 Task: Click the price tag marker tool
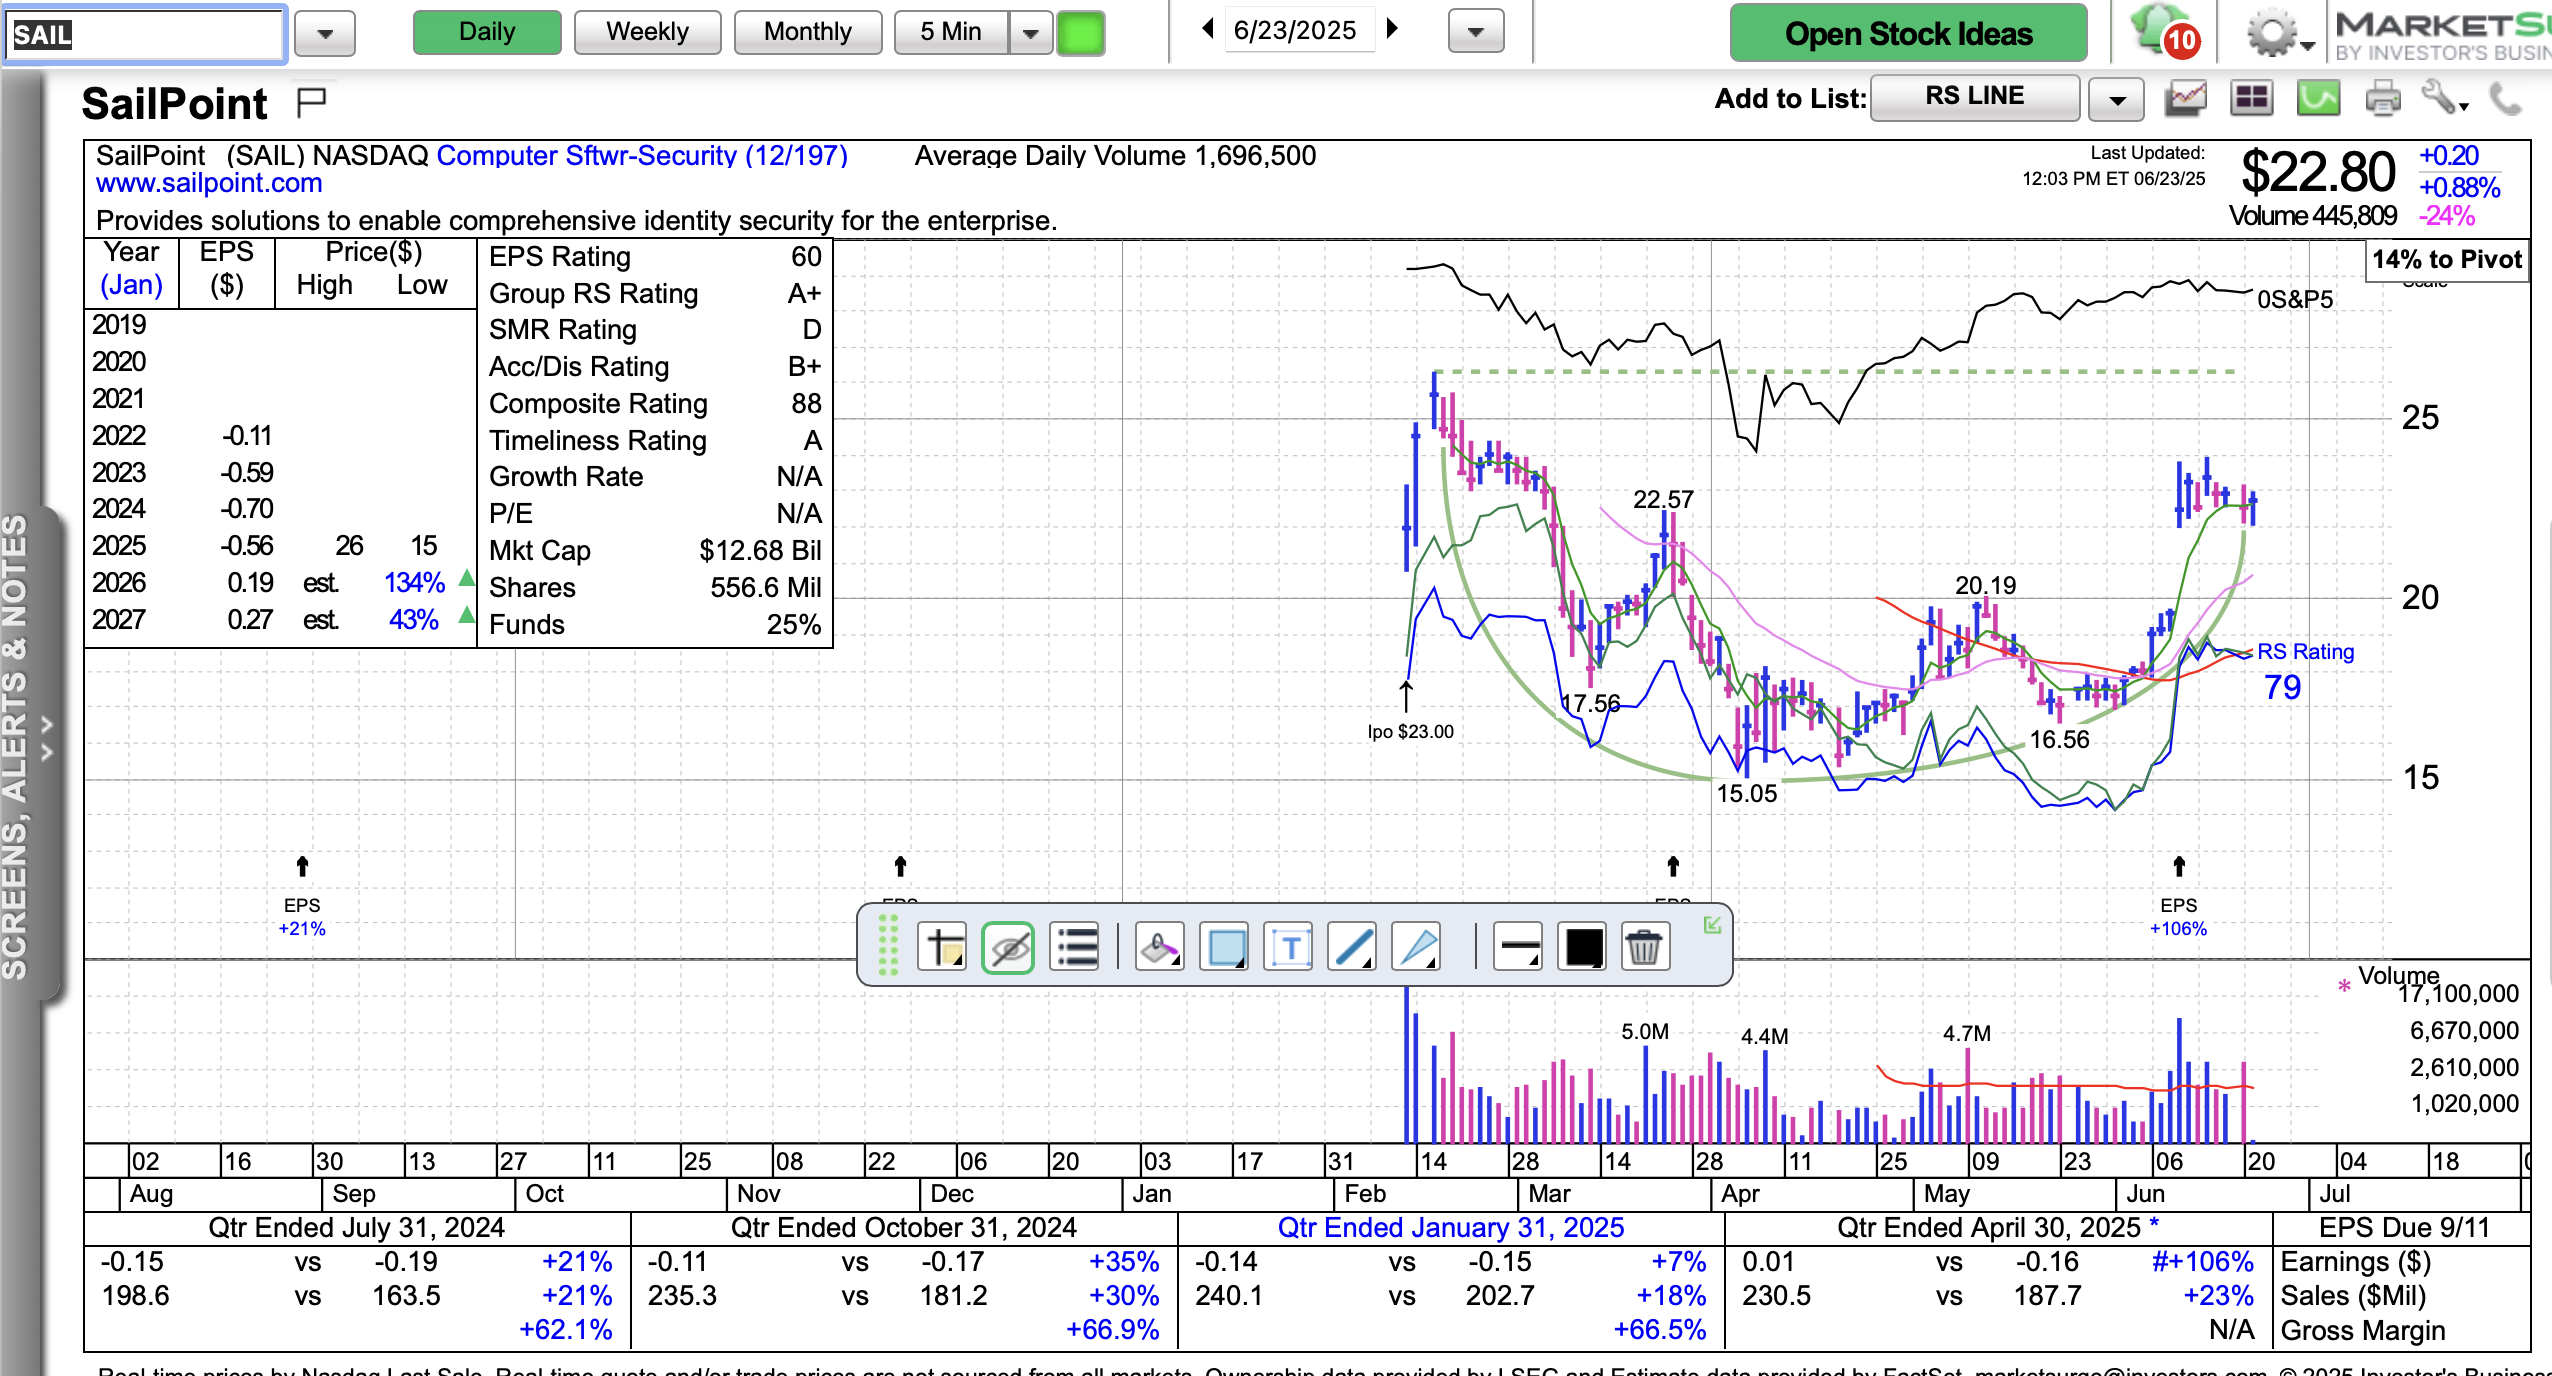[x=1160, y=946]
